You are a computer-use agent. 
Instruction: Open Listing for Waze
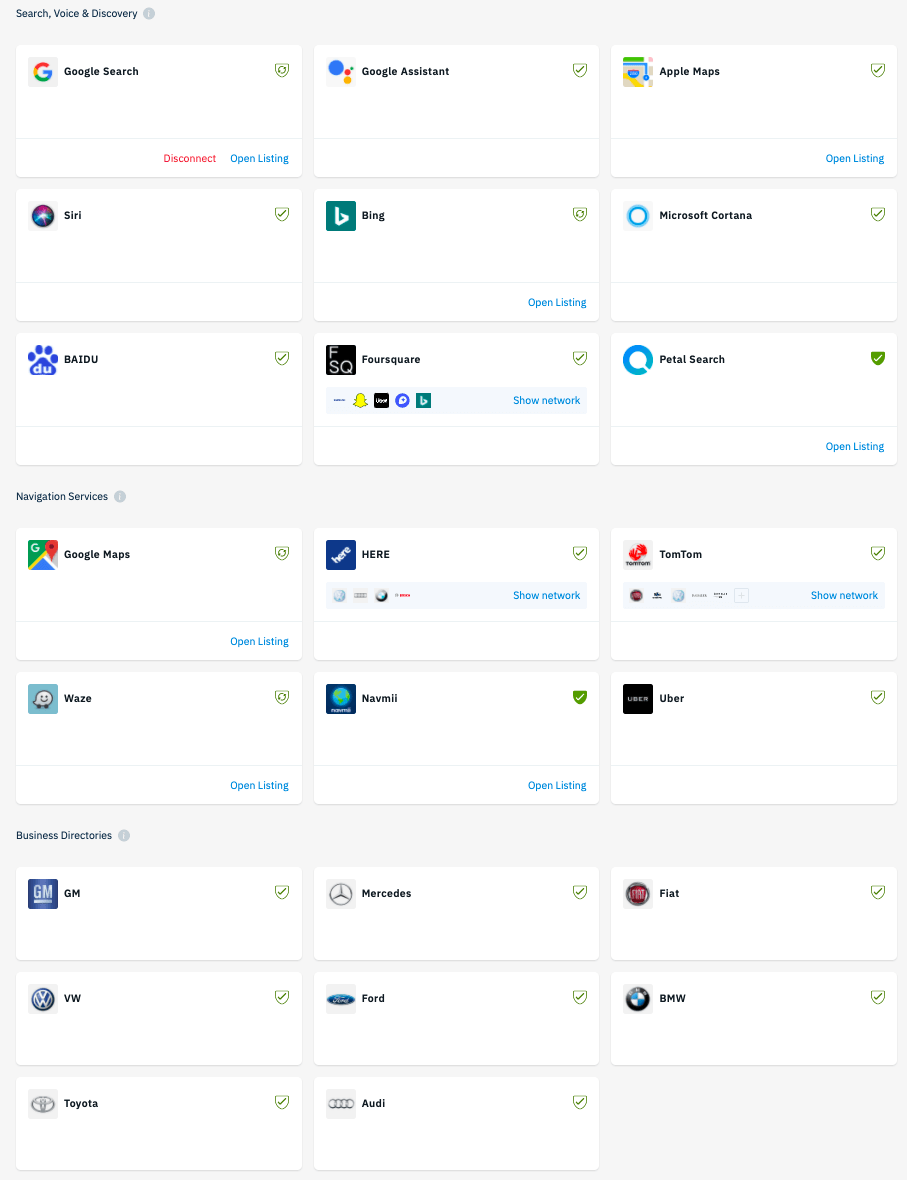260,786
